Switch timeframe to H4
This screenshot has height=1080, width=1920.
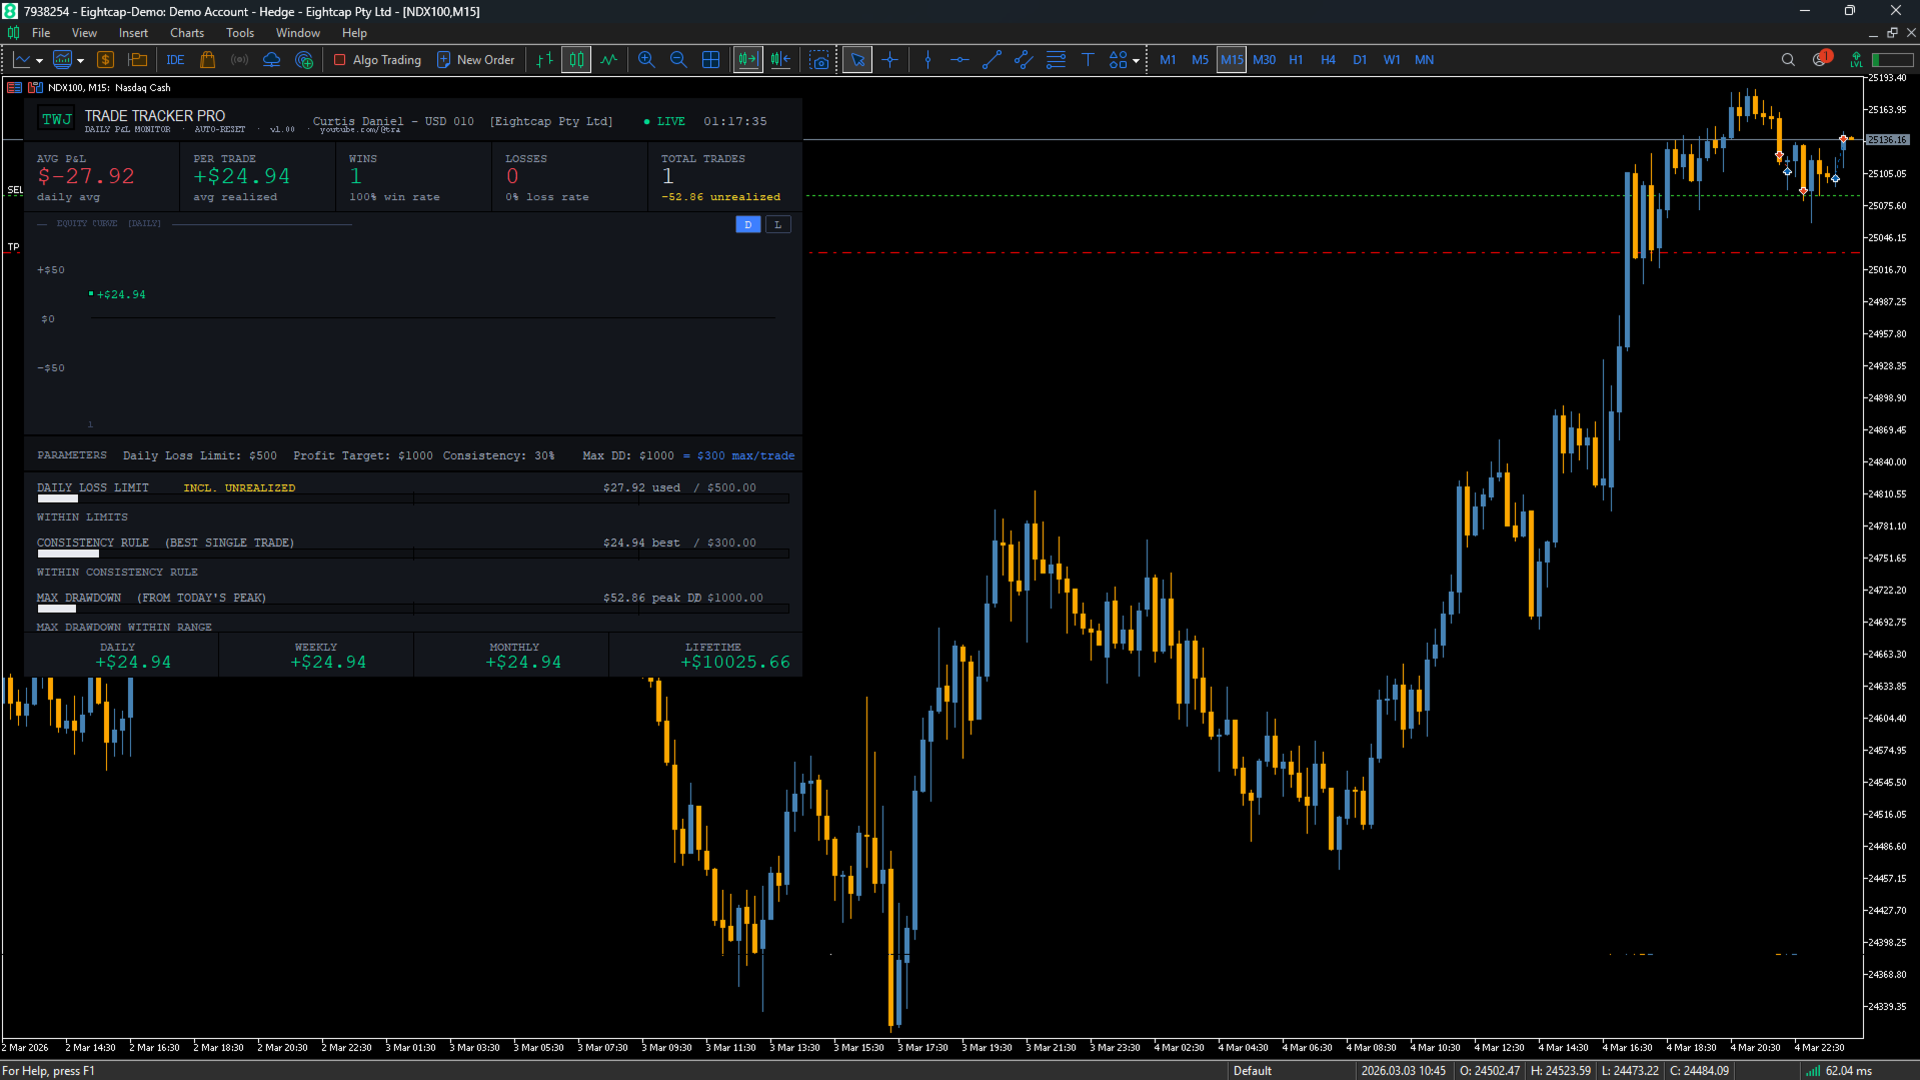click(1327, 60)
